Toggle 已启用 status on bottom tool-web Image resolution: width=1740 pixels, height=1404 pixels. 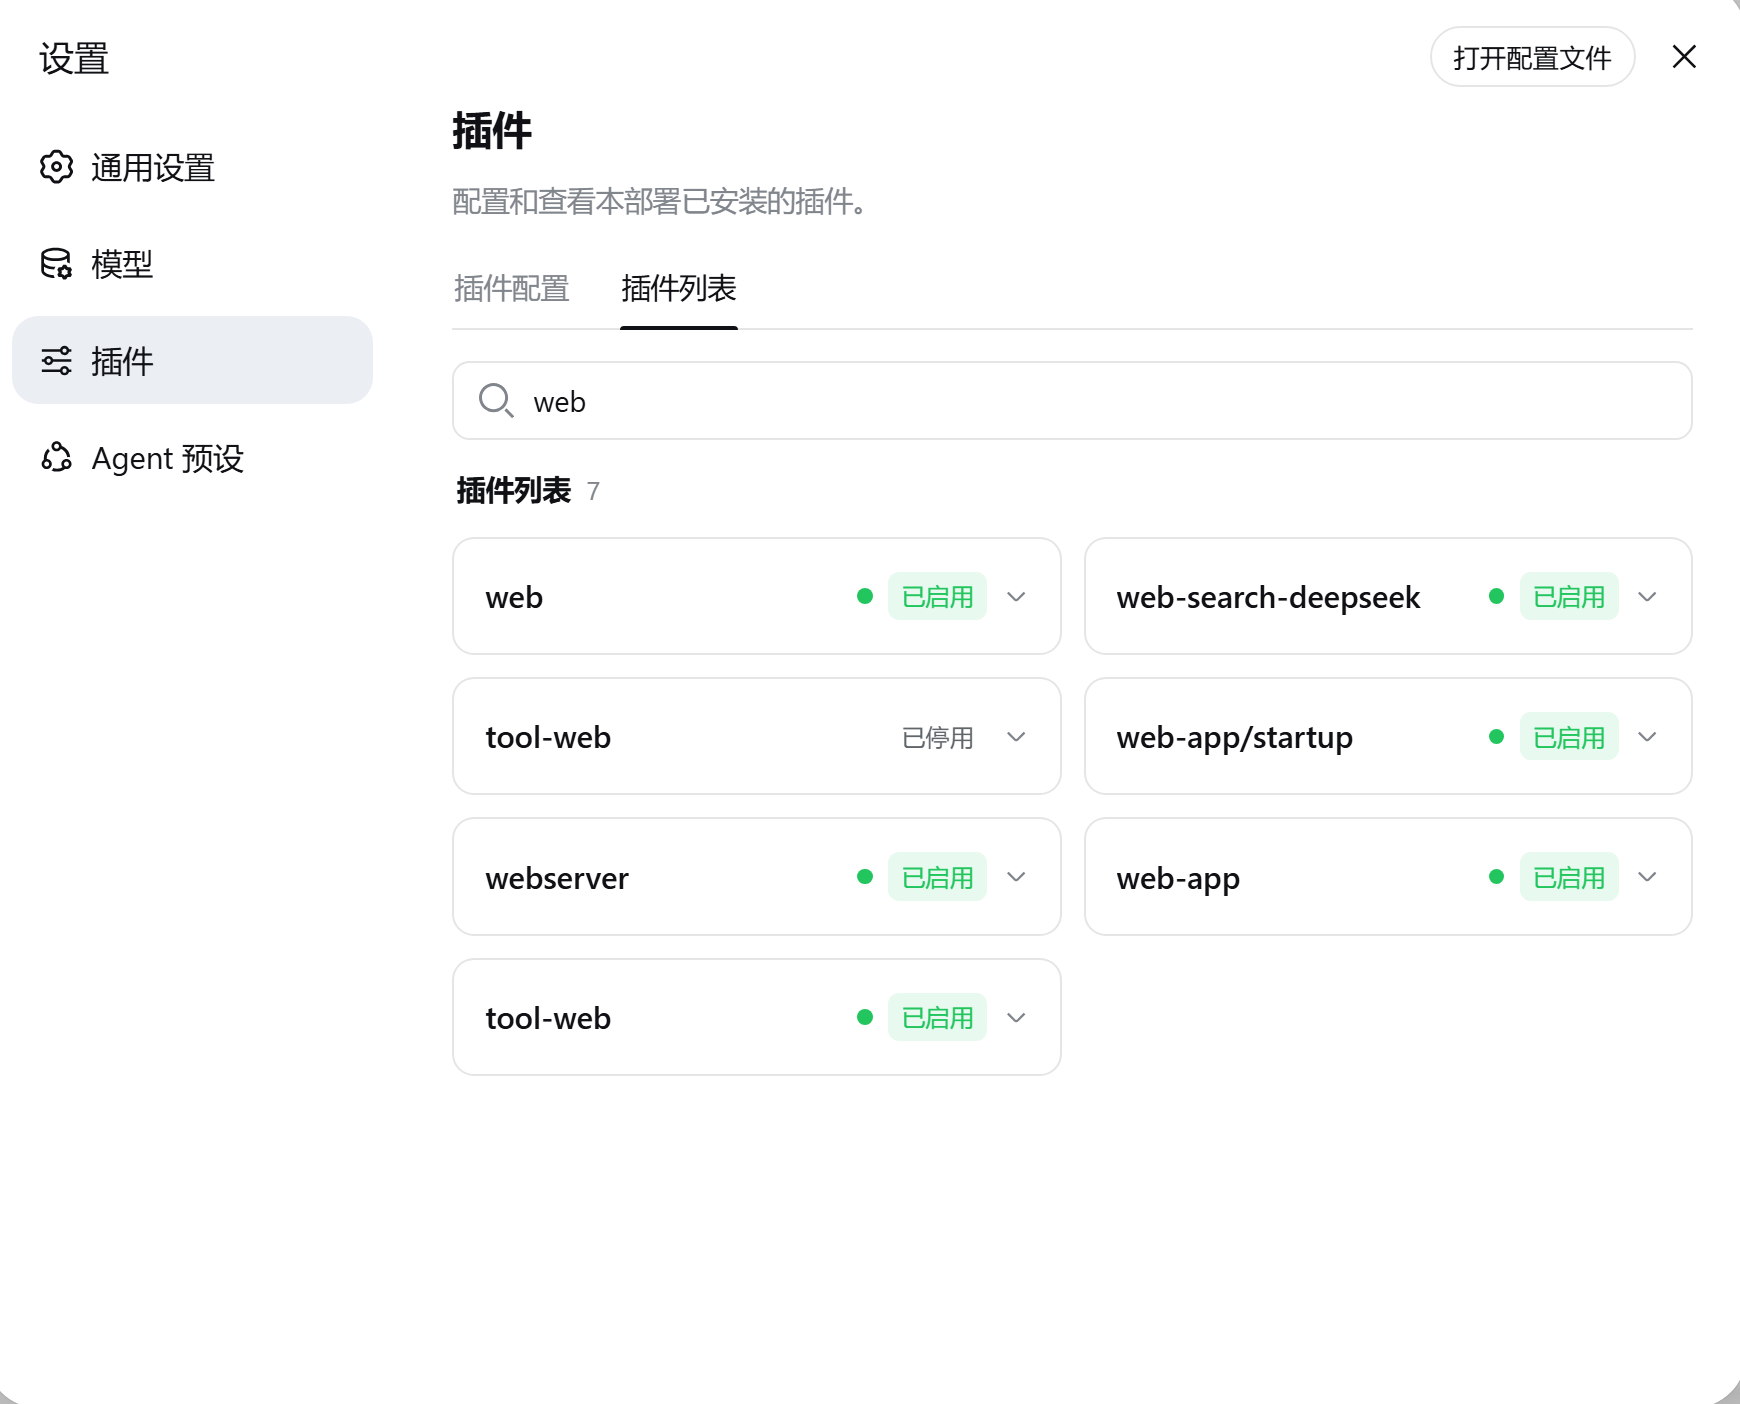[937, 1018]
